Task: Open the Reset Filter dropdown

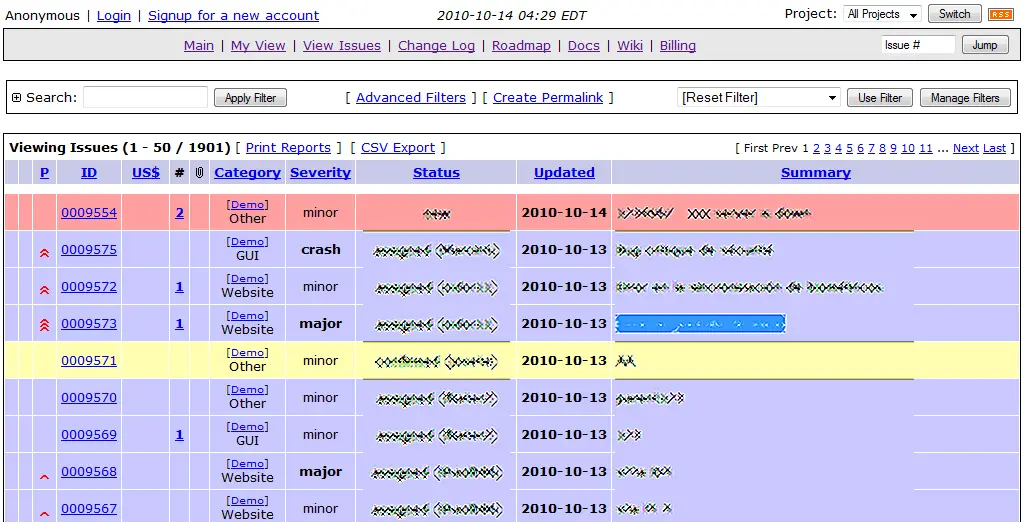Action: (759, 98)
